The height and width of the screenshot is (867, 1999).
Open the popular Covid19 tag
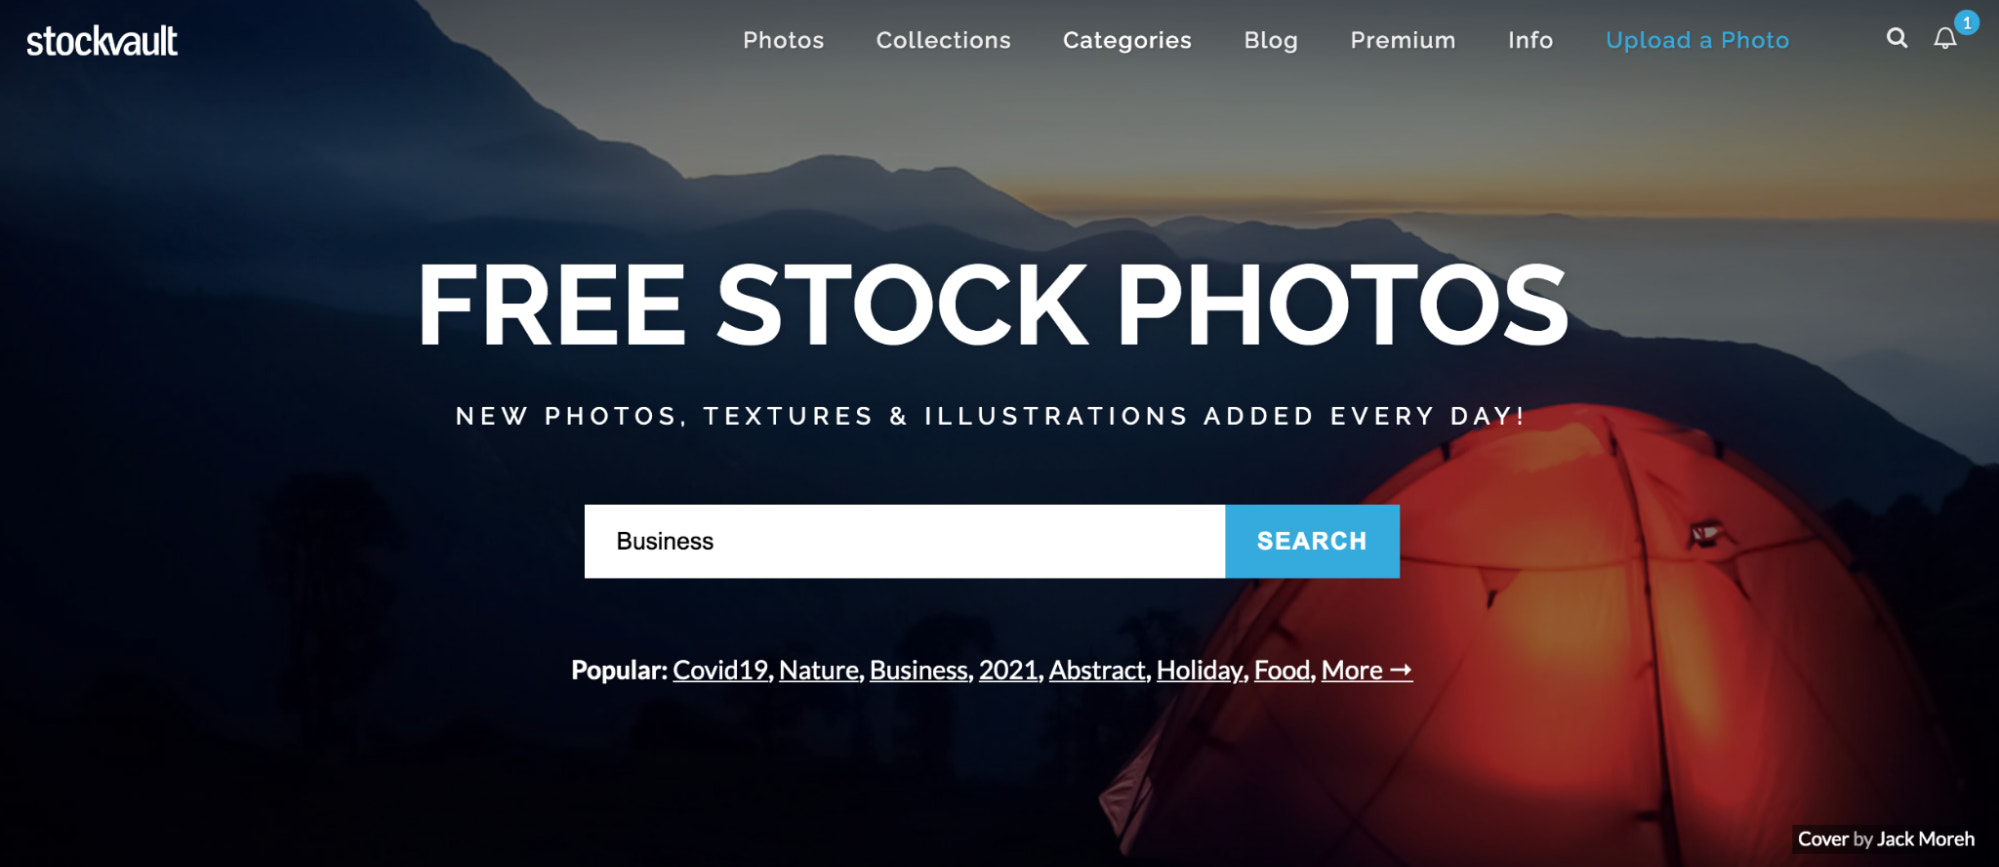coord(720,670)
